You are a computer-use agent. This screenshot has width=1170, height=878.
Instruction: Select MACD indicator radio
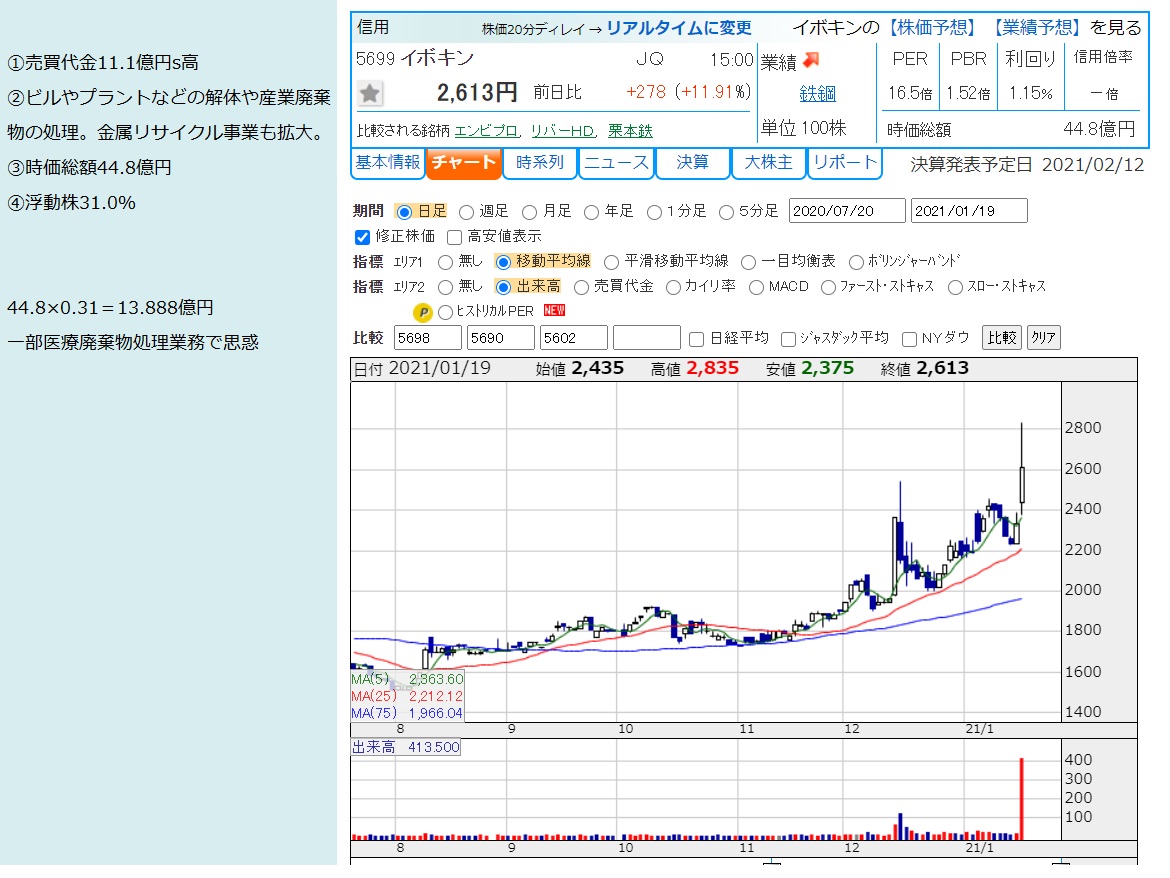tap(756, 287)
